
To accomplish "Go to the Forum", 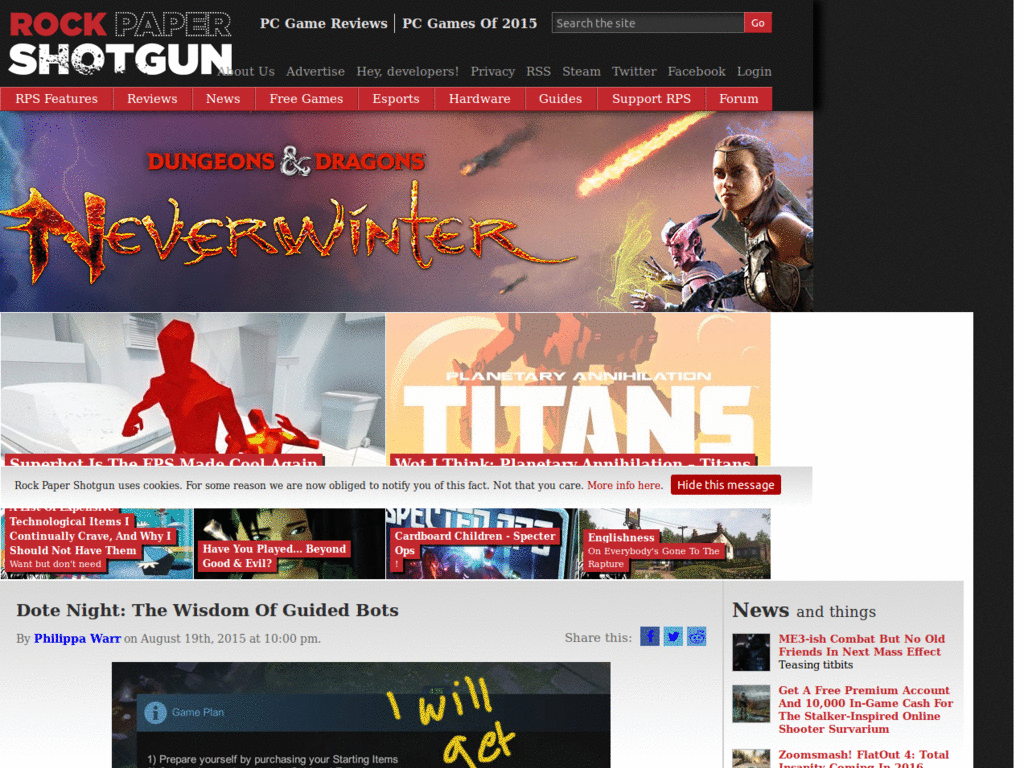I will pyautogui.click(x=739, y=99).
